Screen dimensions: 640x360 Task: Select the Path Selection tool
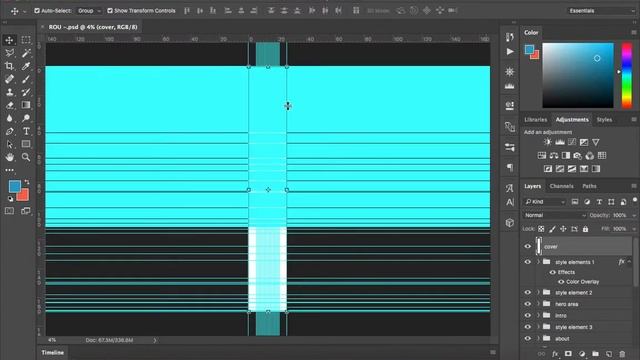coord(9,144)
